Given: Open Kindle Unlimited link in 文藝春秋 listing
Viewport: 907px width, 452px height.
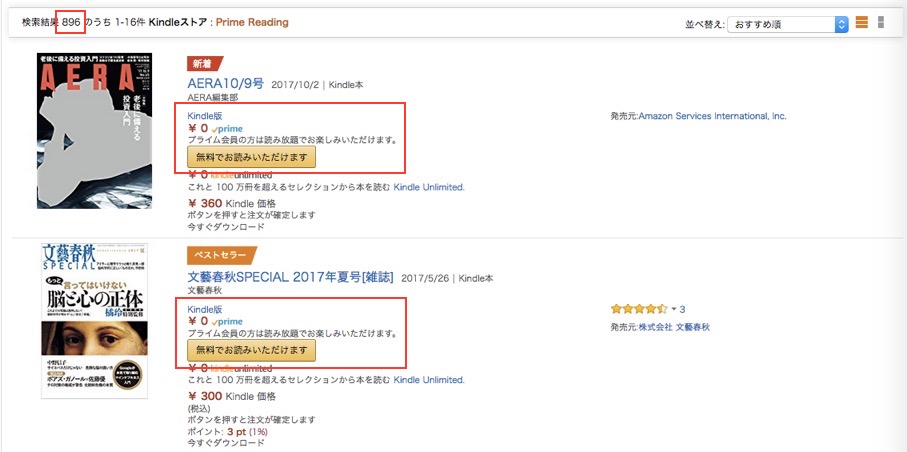Looking at the screenshot, I should tap(429, 380).
